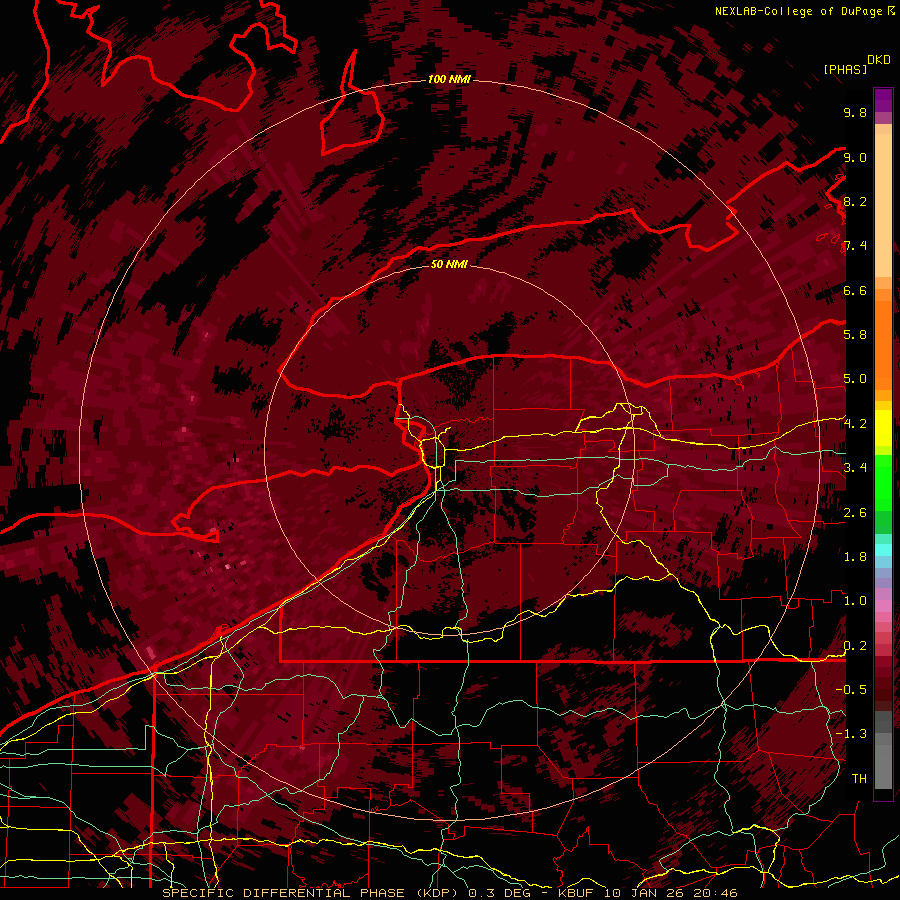
Task: Select the 0.2 legend value
Action: [x=855, y=645]
